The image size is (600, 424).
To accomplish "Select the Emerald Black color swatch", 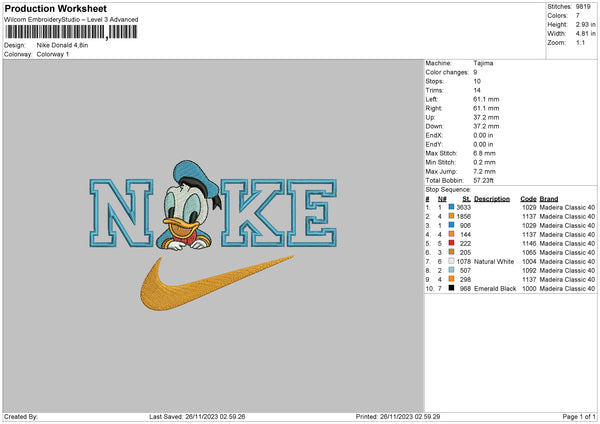I will click(x=451, y=288).
